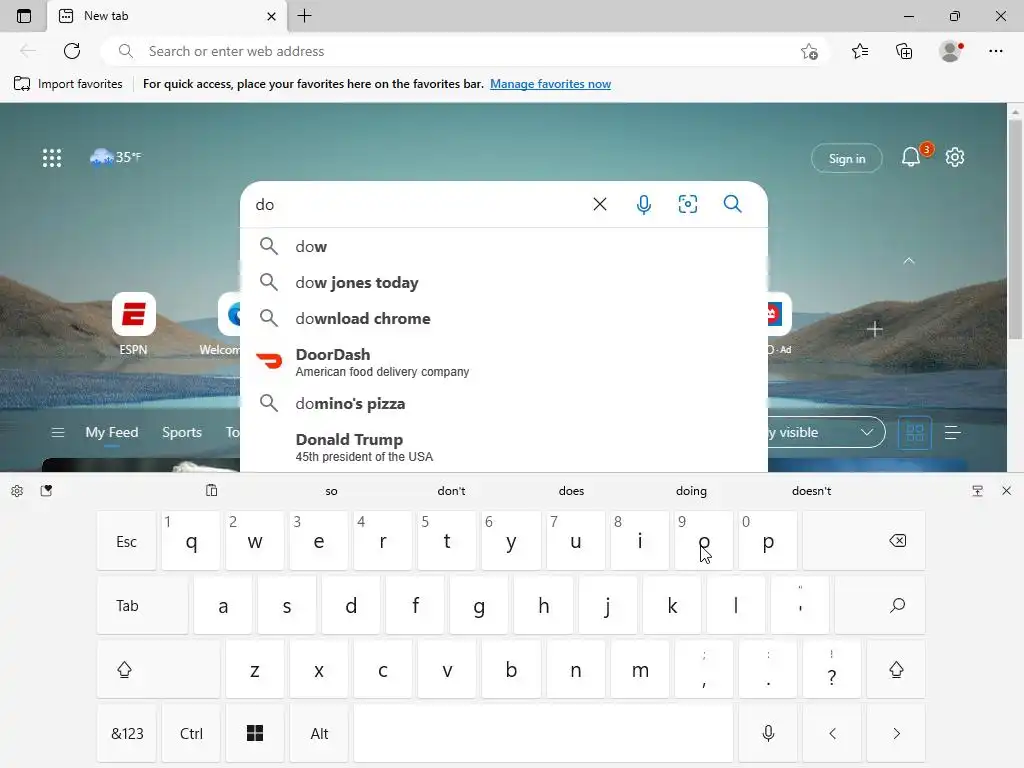This screenshot has width=1024, height=768.
Task: Switch to &123 symbols layout
Action: pyautogui.click(x=127, y=733)
